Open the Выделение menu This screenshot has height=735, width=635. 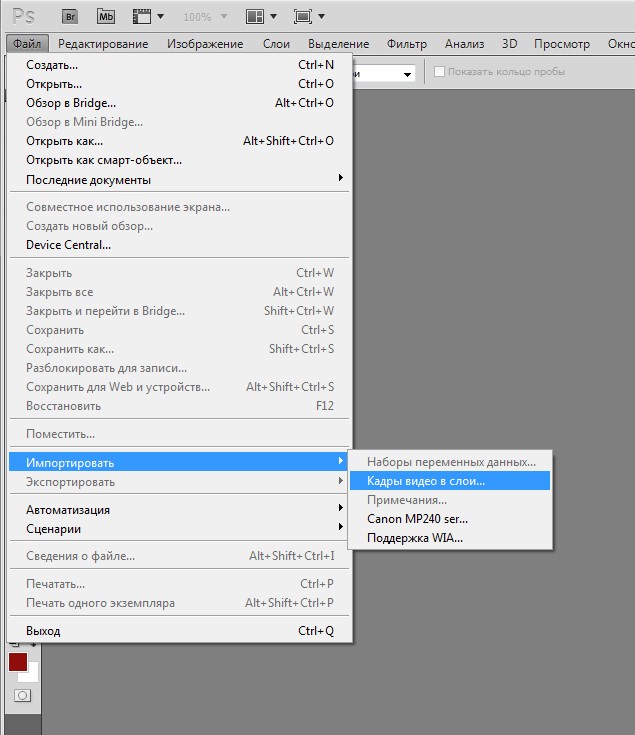click(x=338, y=44)
